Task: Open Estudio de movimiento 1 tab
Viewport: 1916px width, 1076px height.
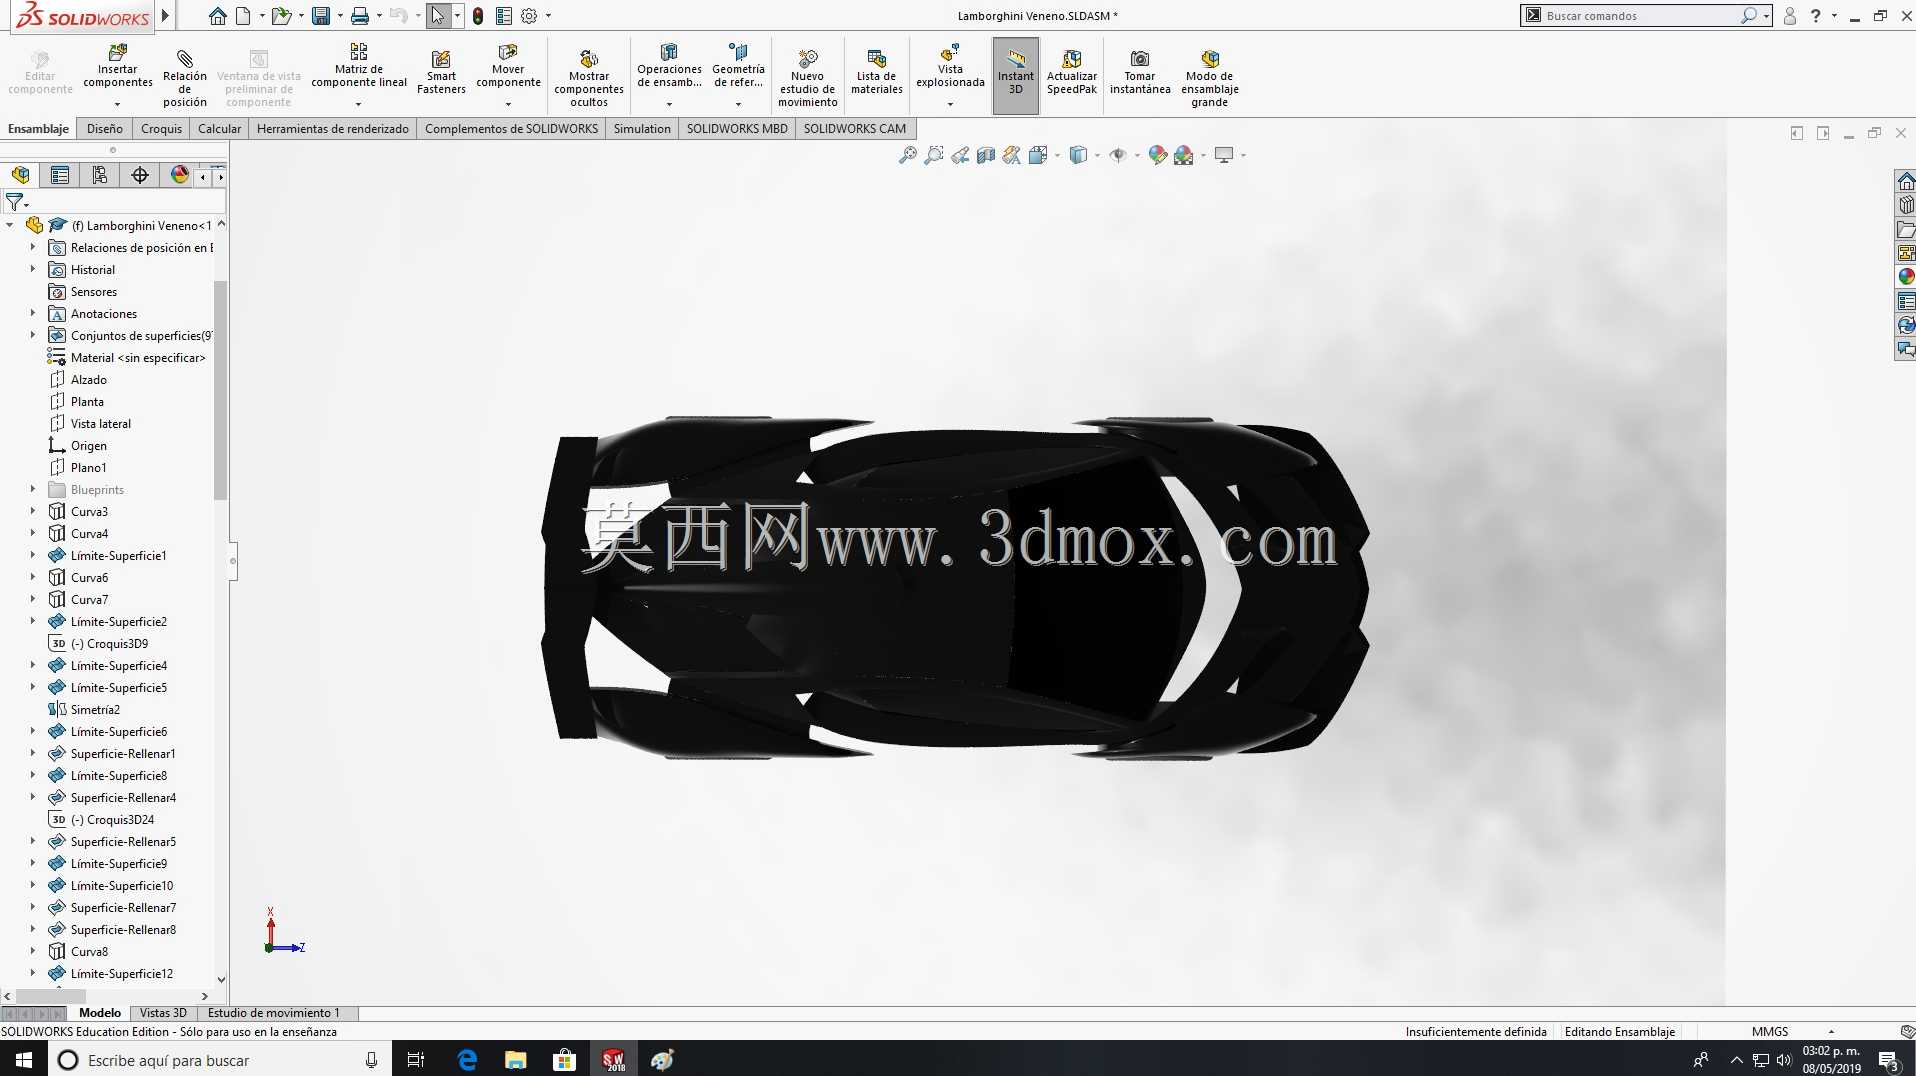Action: pyautogui.click(x=274, y=1013)
